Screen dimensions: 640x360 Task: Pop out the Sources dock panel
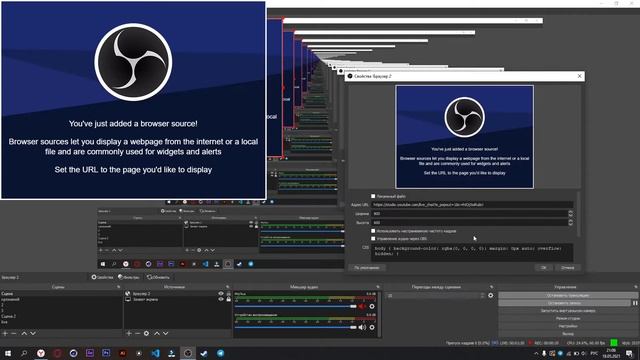coord(228,287)
